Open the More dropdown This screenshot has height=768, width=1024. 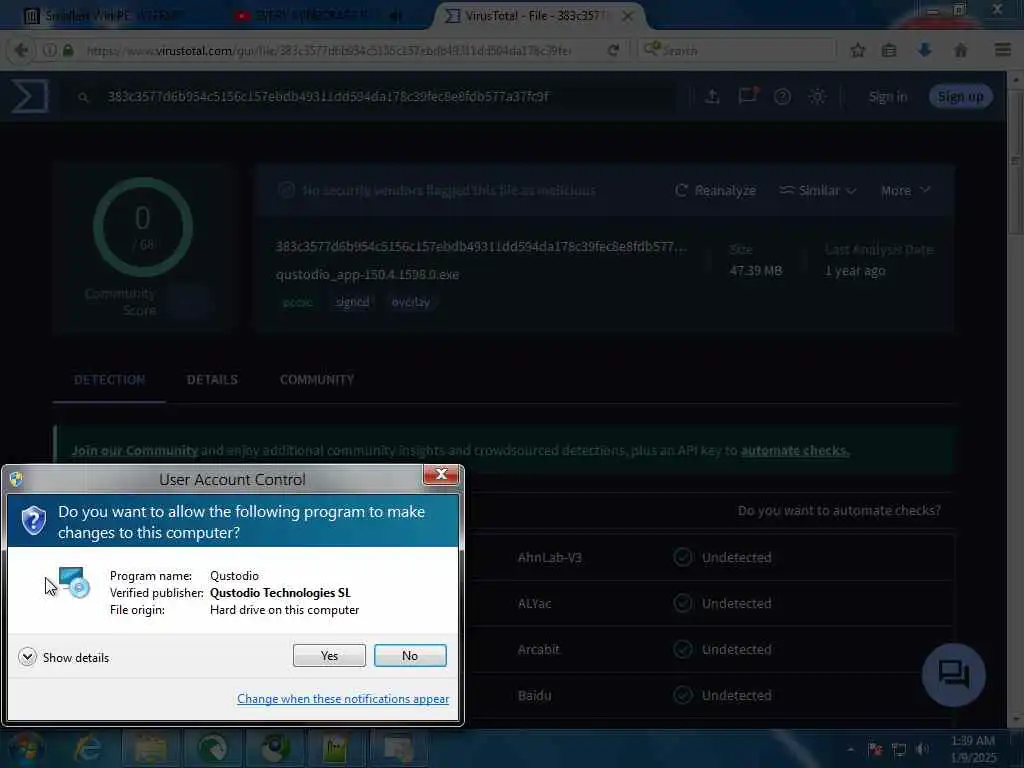tap(905, 190)
